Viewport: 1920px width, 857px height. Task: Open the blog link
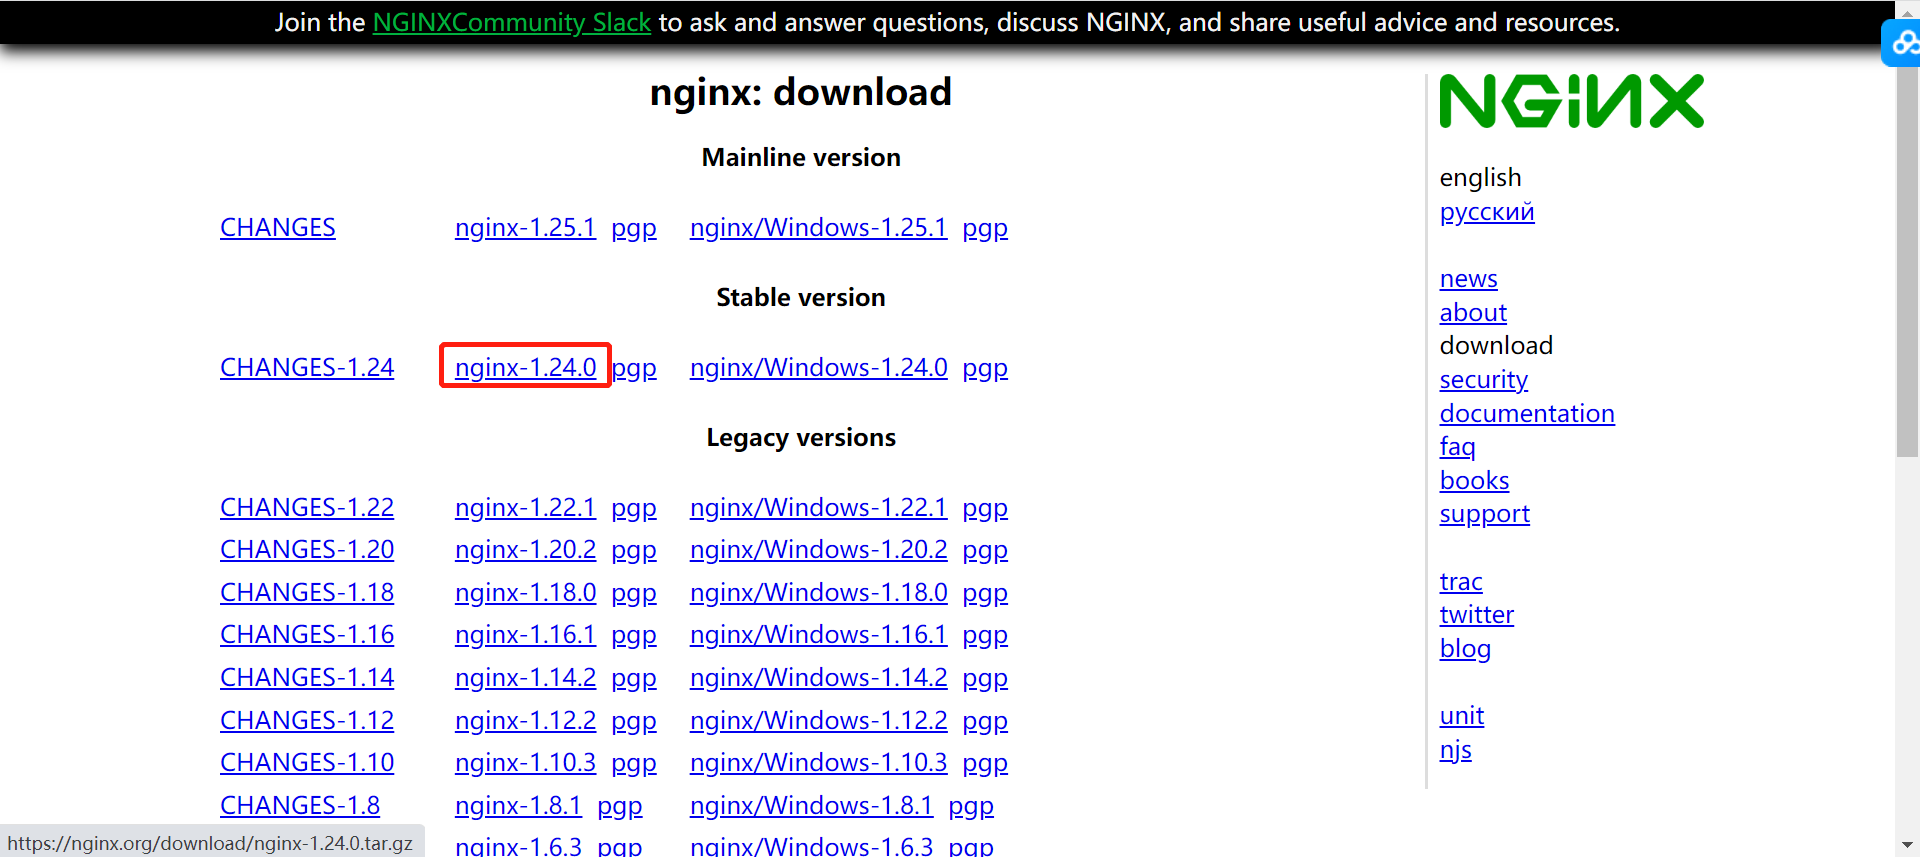click(1465, 649)
